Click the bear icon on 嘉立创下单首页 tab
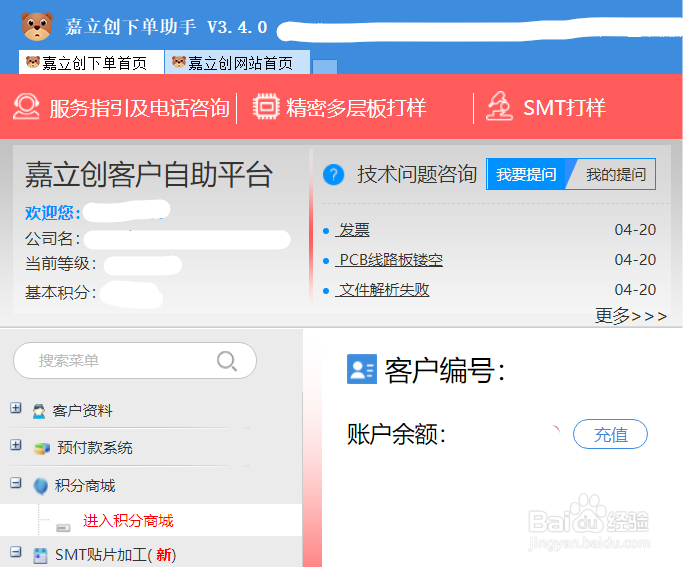Screen dimensions: 690x567 click(33, 62)
